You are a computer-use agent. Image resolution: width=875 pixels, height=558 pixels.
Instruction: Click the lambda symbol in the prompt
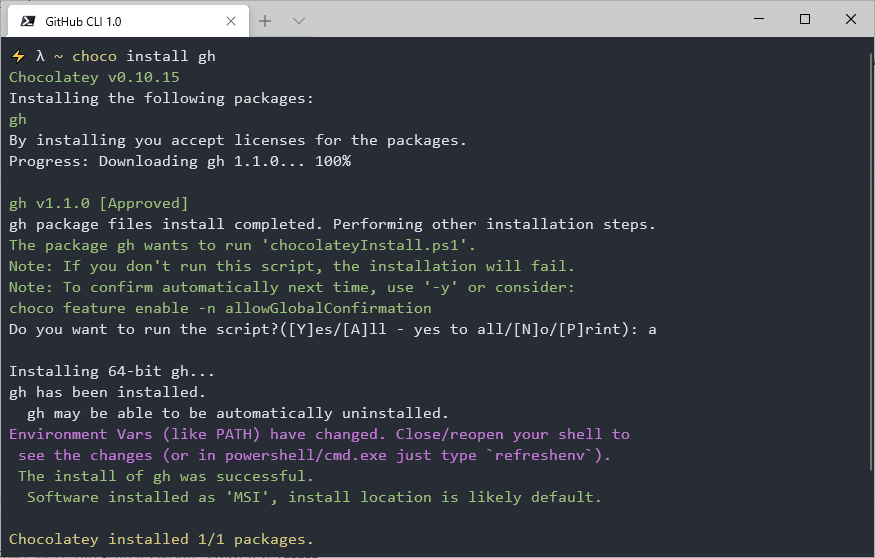(40, 56)
